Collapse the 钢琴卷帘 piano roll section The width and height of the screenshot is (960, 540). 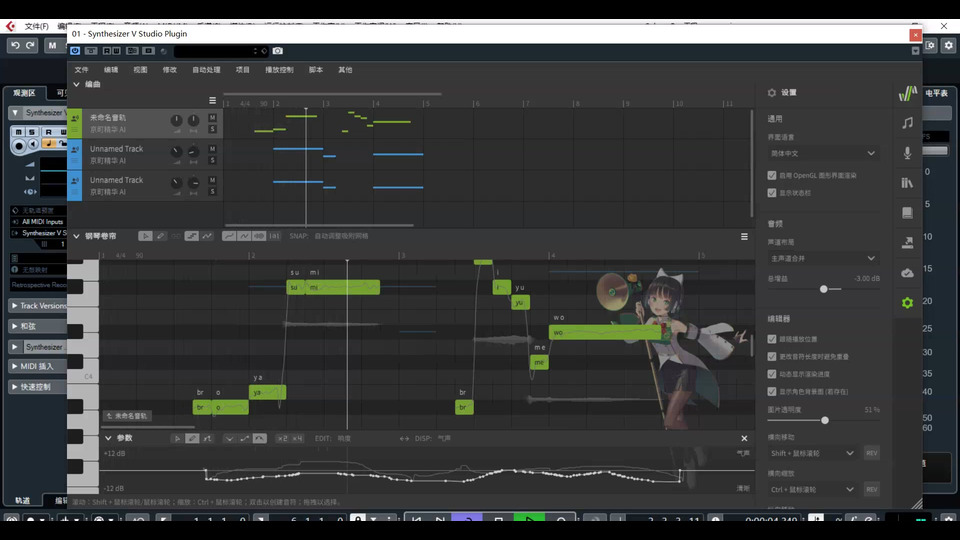point(76,236)
